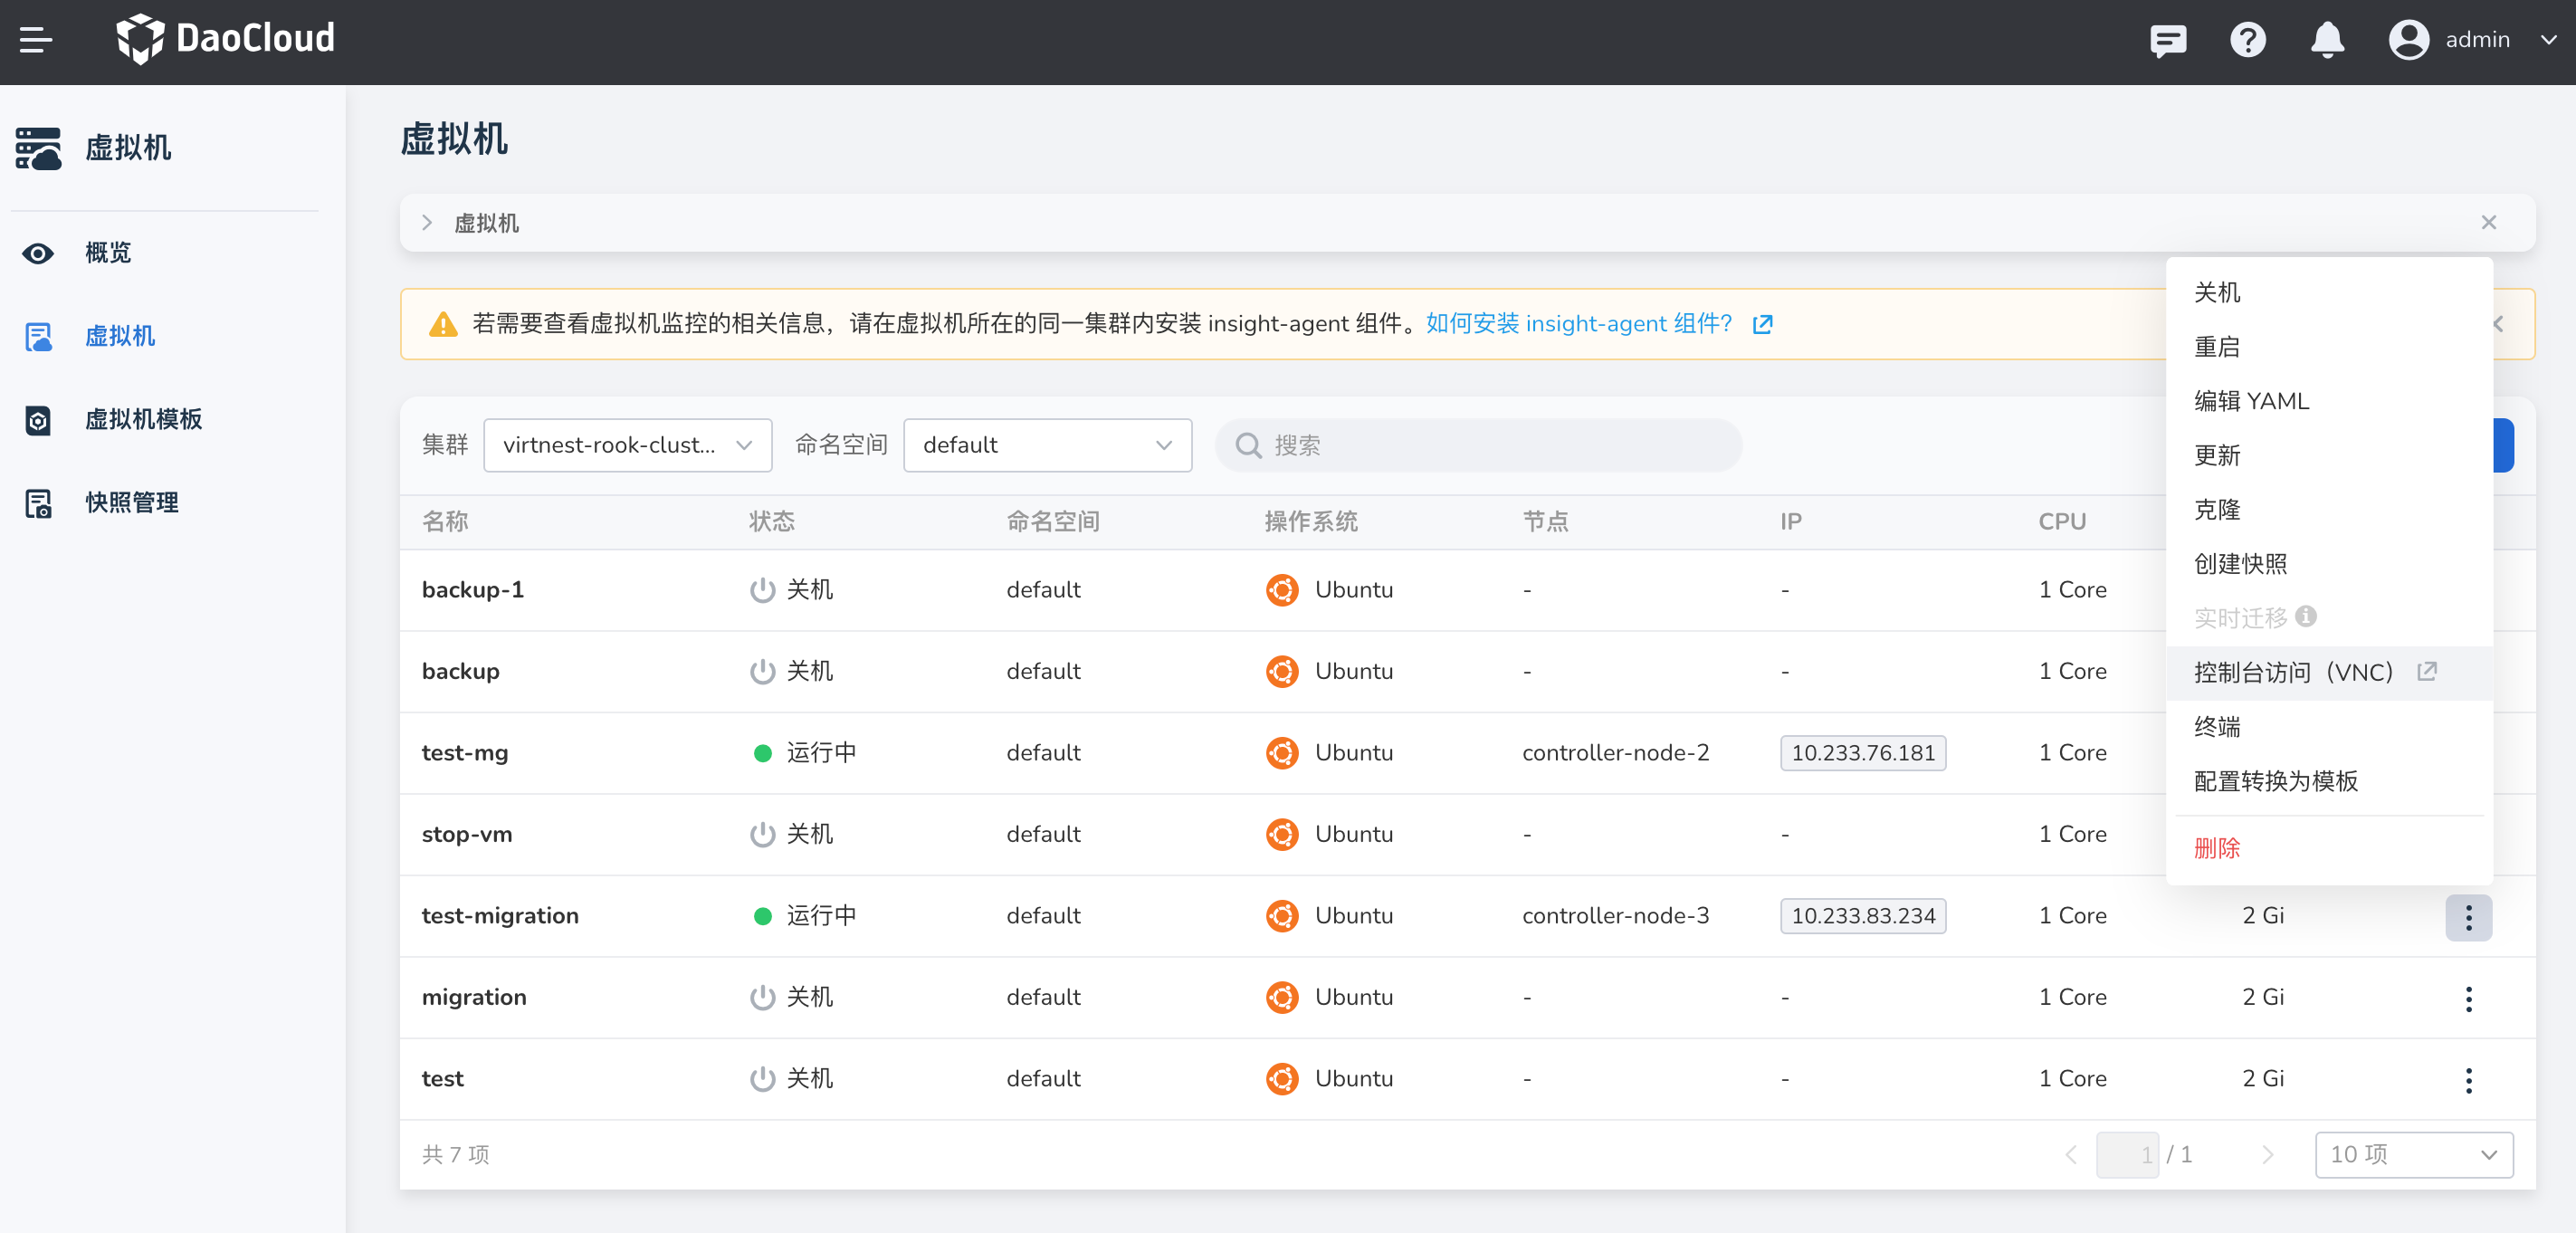This screenshot has height=1233, width=2576.
Task: Open the test-migration VM name link
Action: click(500, 916)
